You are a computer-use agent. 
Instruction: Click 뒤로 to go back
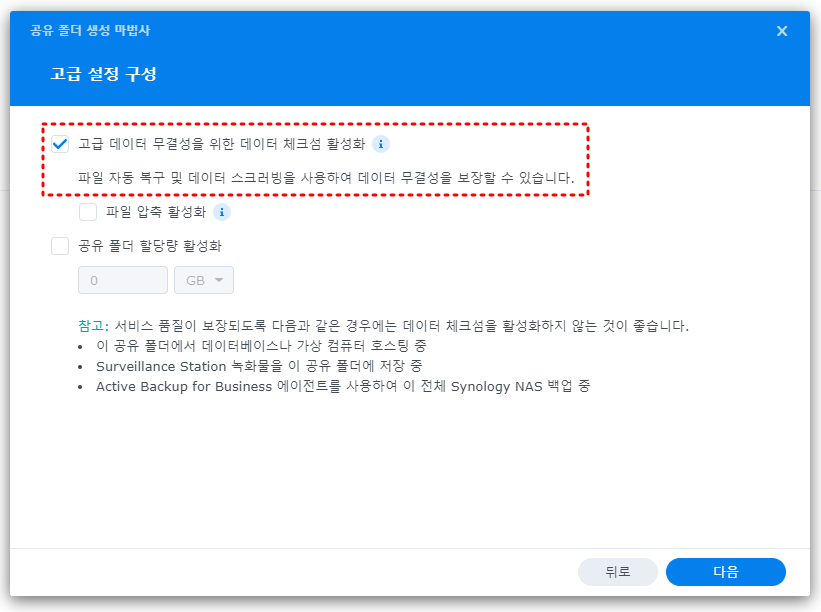click(617, 572)
